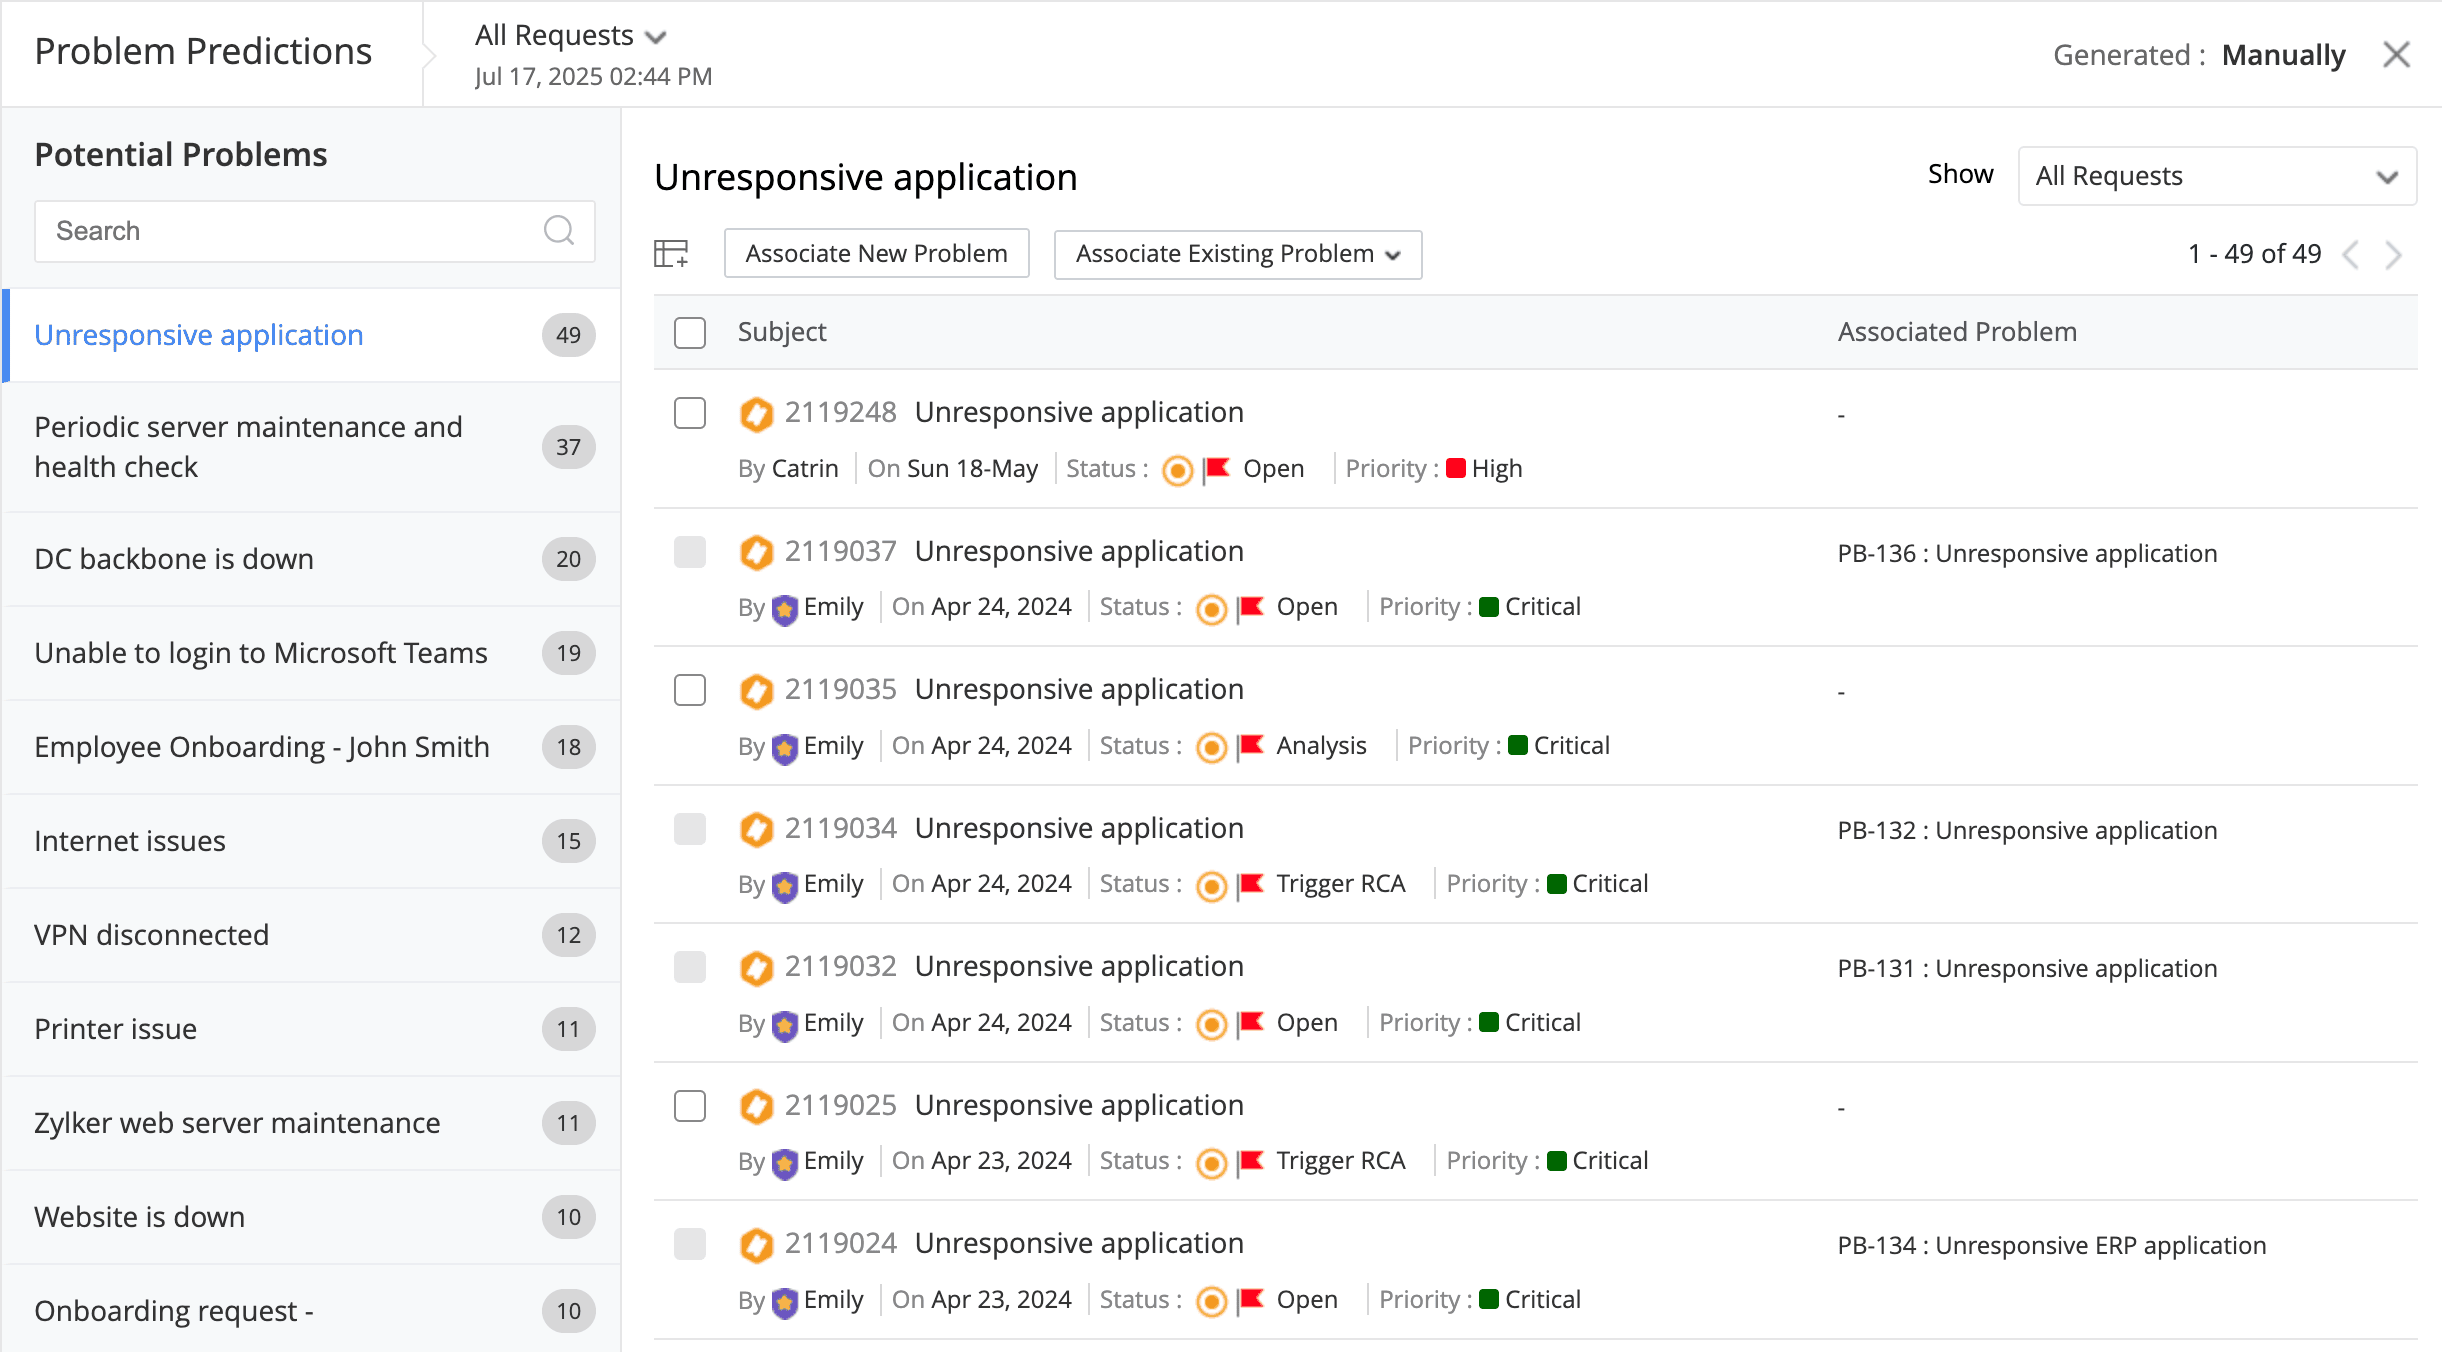The width and height of the screenshot is (2442, 1352).
Task: Click inside the Search field
Action: coord(280,231)
